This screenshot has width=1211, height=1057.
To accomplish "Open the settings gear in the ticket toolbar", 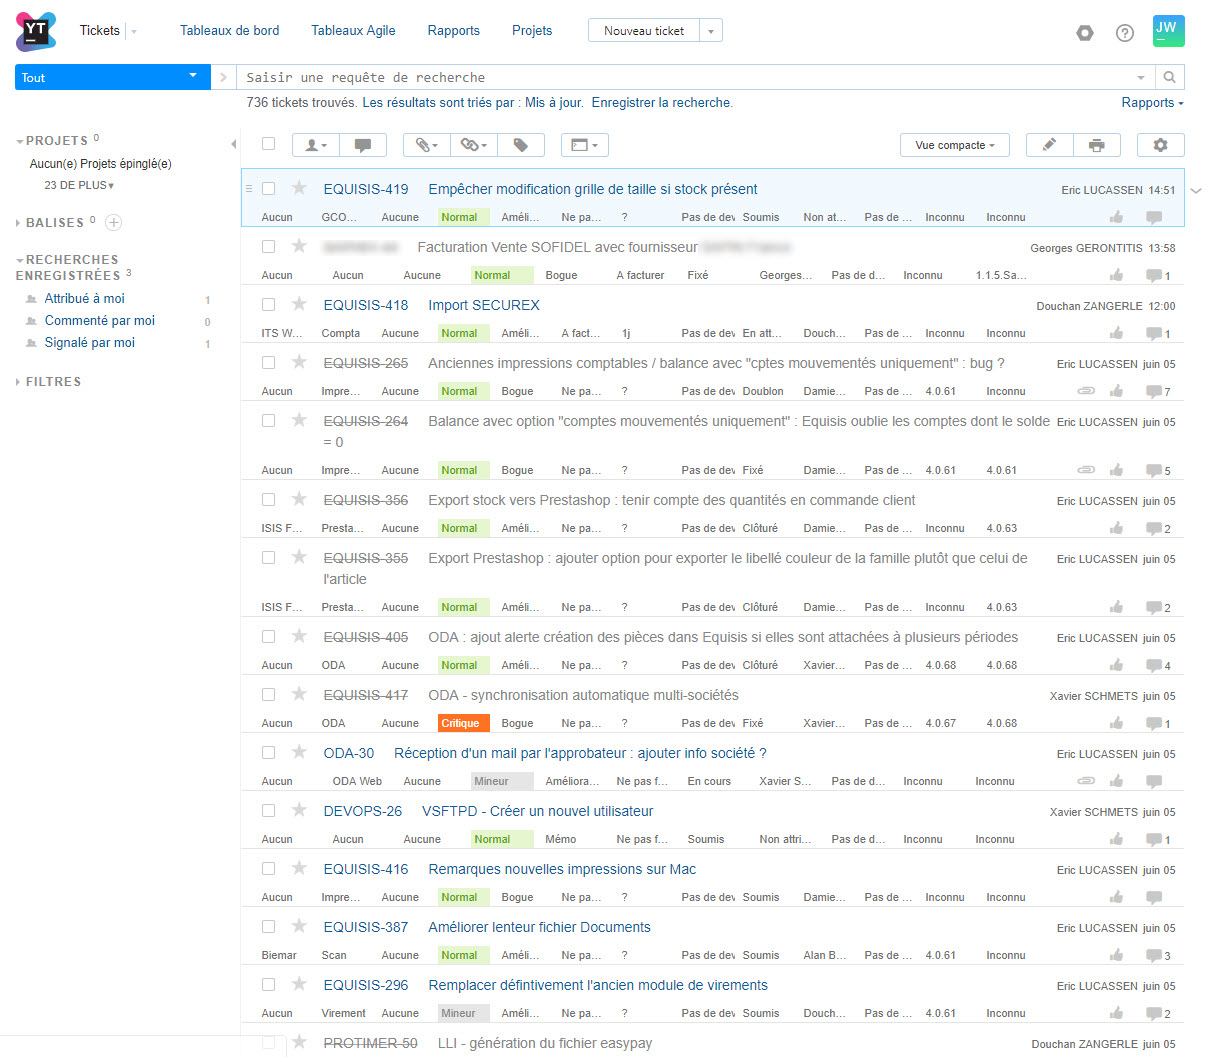I will [x=1160, y=145].
